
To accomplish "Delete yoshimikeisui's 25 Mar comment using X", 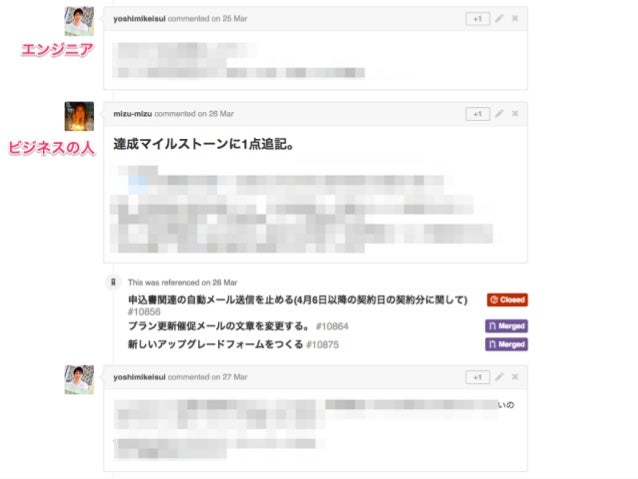I will click(x=515, y=18).
